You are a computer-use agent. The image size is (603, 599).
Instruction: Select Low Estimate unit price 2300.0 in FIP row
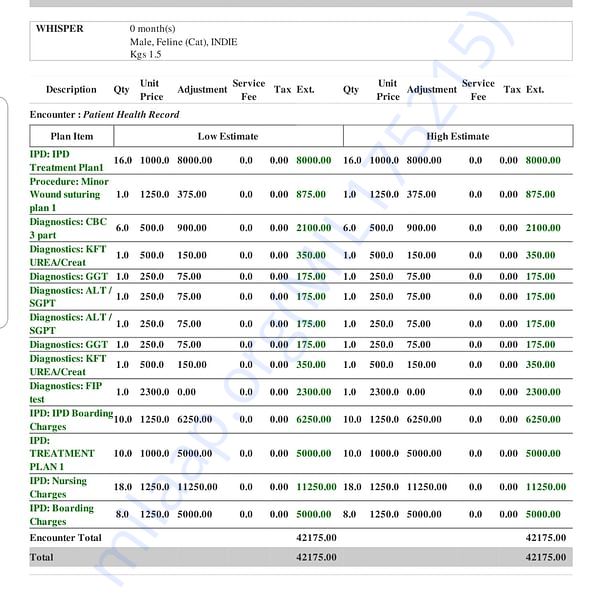click(x=155, y=392)
